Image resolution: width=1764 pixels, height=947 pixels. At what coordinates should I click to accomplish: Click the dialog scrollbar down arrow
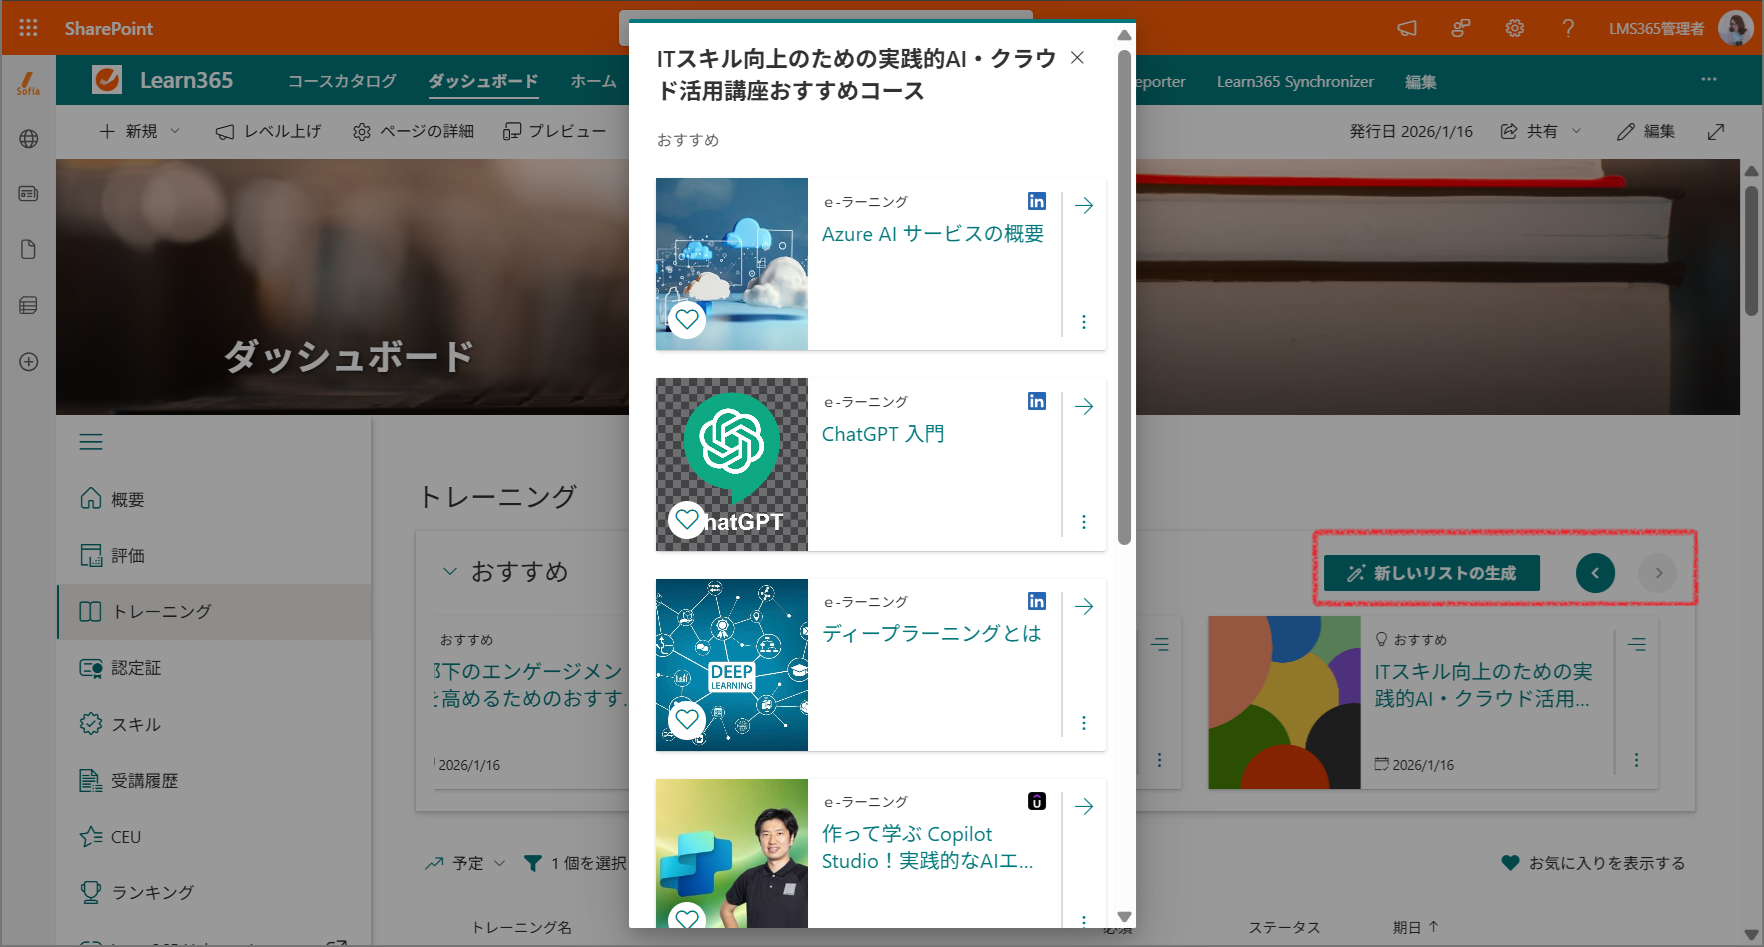tap(1124, 917)
